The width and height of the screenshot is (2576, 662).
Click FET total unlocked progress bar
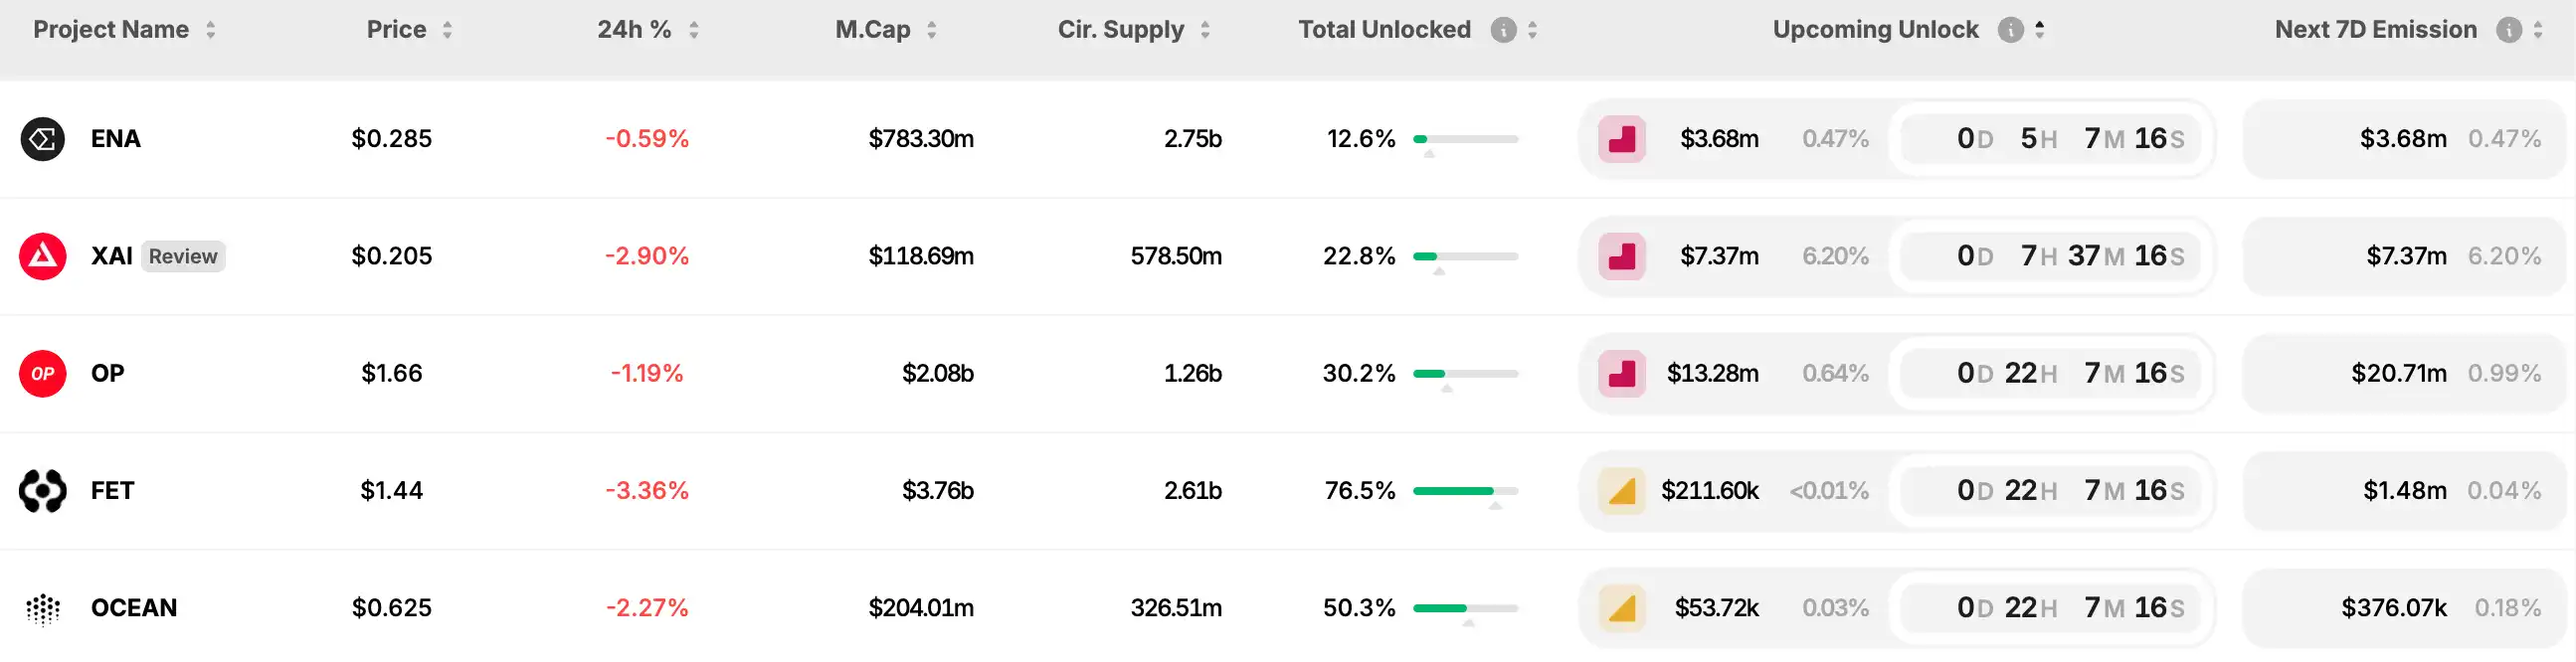click(1465, 491)
